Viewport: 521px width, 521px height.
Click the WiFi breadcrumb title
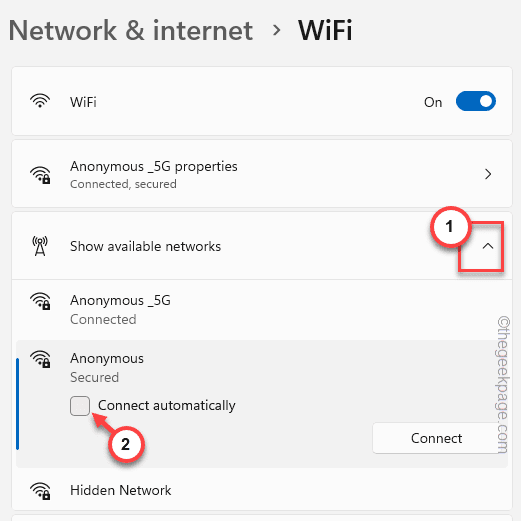tap(325, 30)
